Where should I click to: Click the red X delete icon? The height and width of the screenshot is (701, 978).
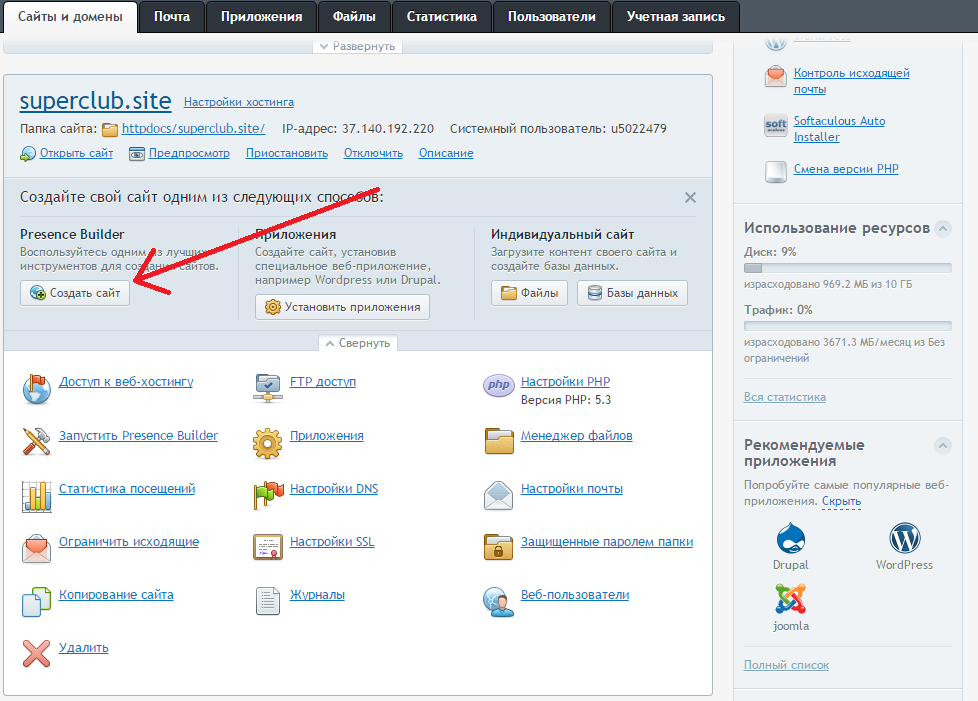[x=36, y=654]
